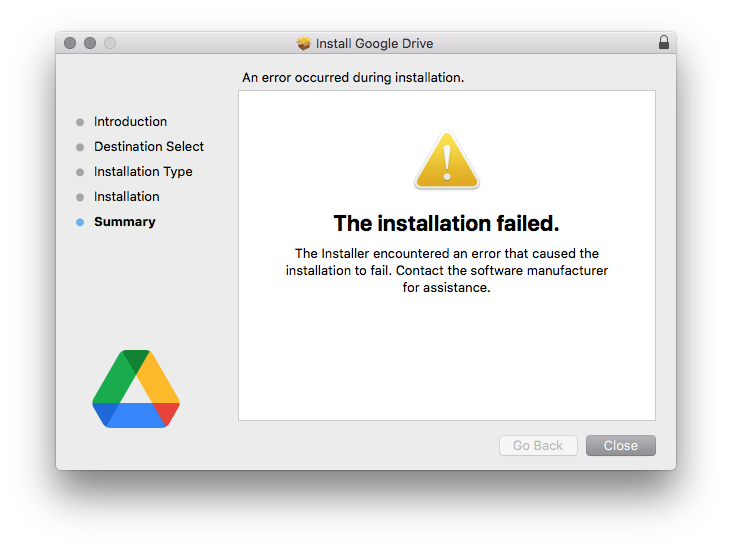The image size is (732, 550).
Task: Click the error description paragraph text
Action: [446, 270]
